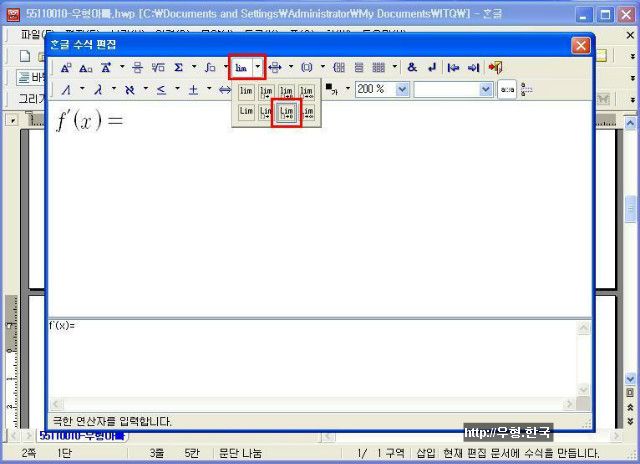
Task: Click the 삽입 insert mode status indicator
Action: pyautogui.click(x=426, y=453)
